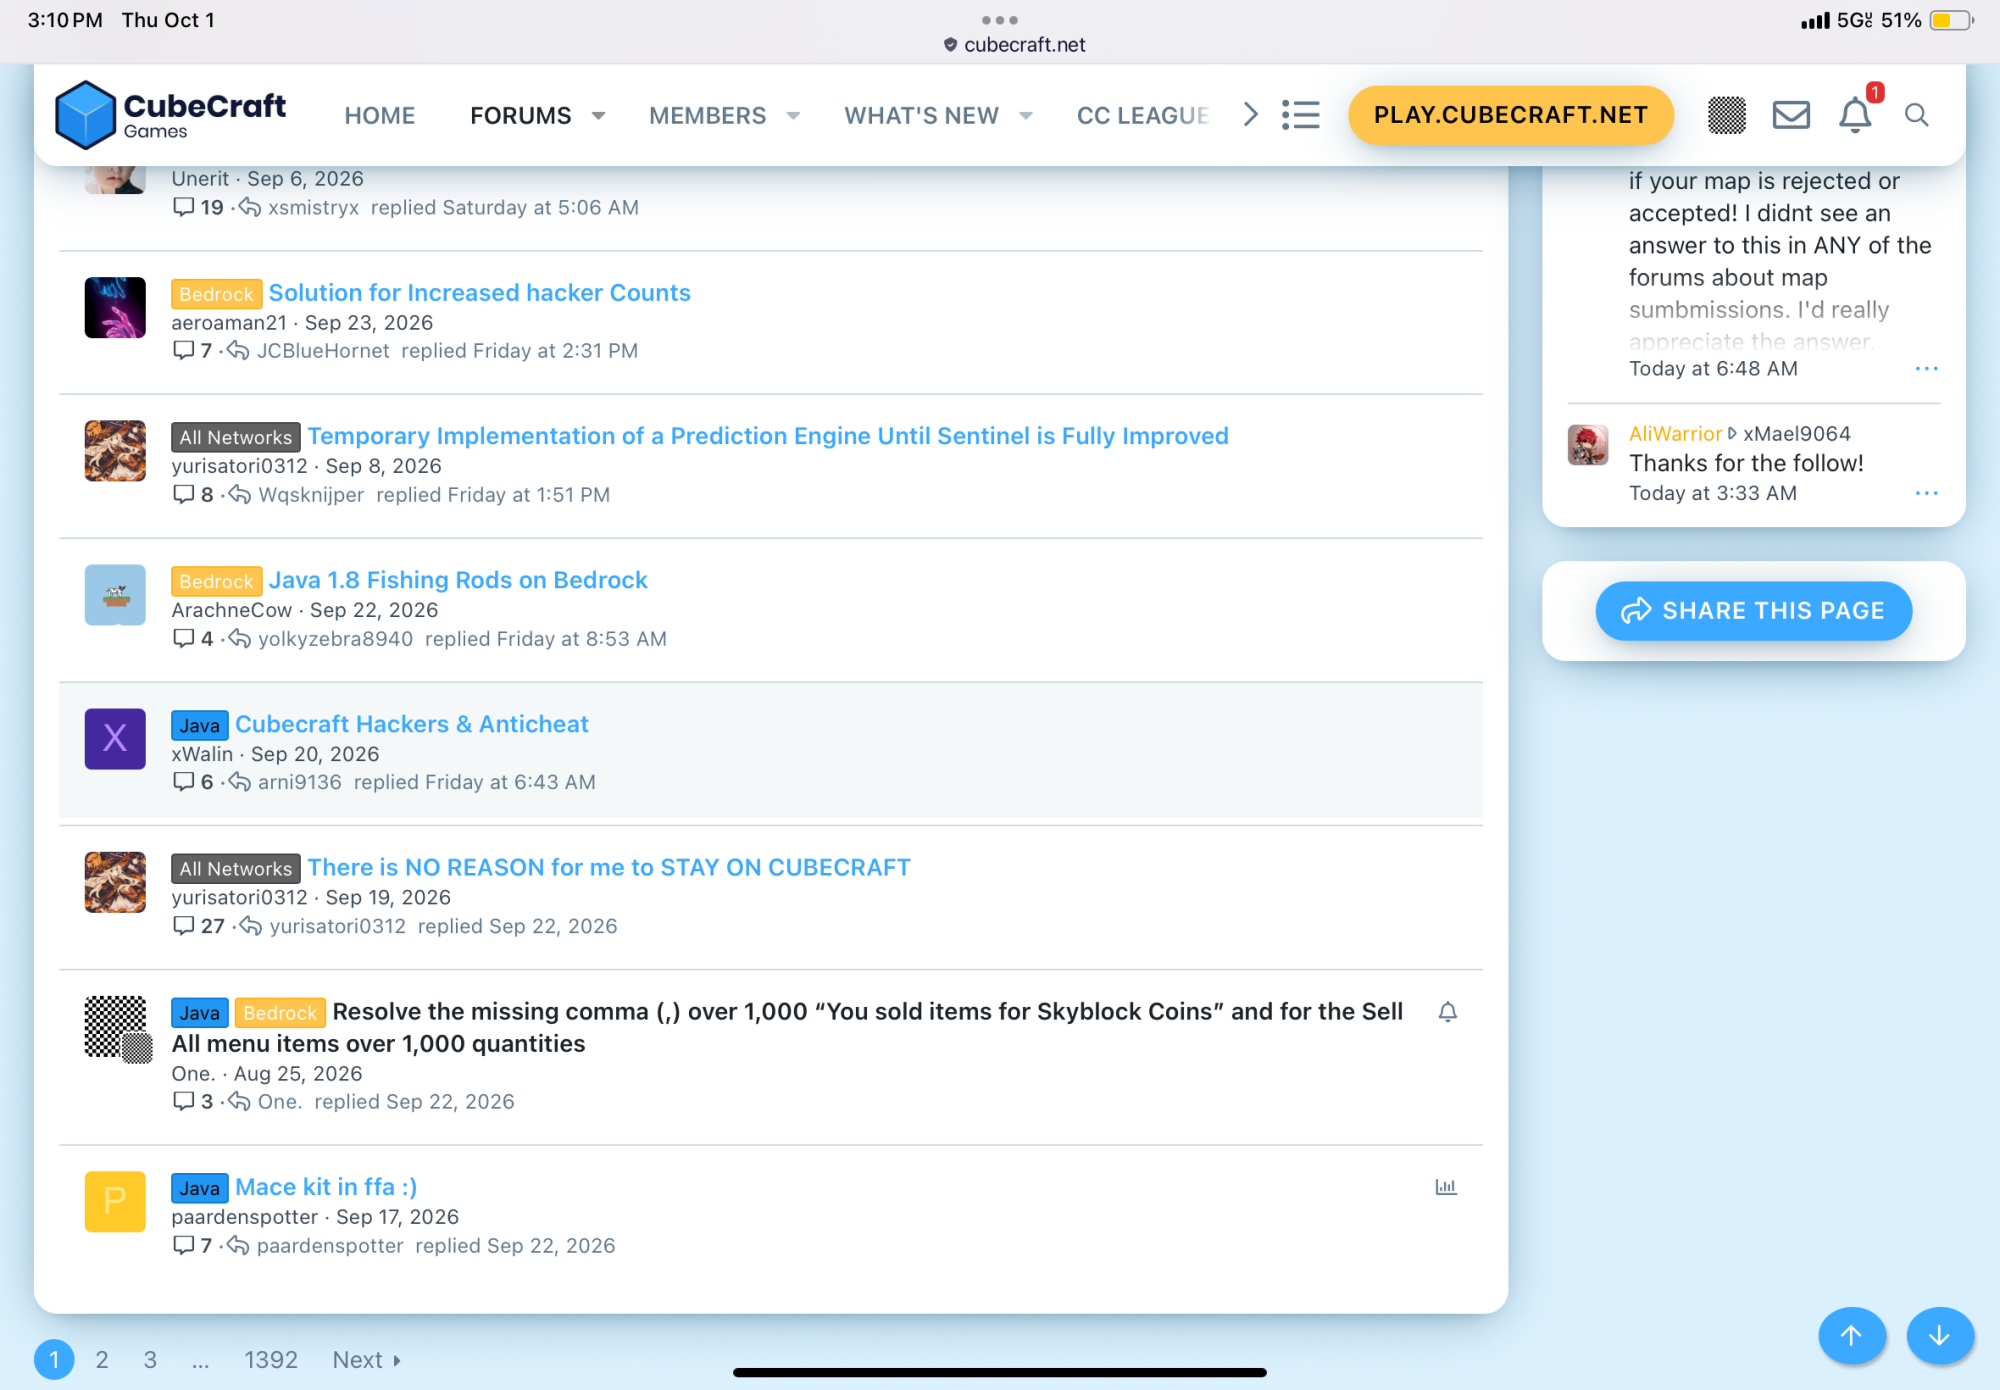The height and width of the screenshot is (1390, 2000).
Task: Open your profile avatar in the navbar
Action: (1727, 115)
